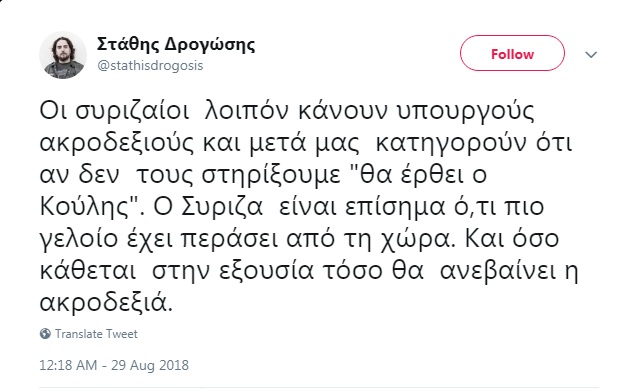Open the display name Στάθης Δρογώσης
The width and height of the screenshot is (634, 389).
coord(176,44)
